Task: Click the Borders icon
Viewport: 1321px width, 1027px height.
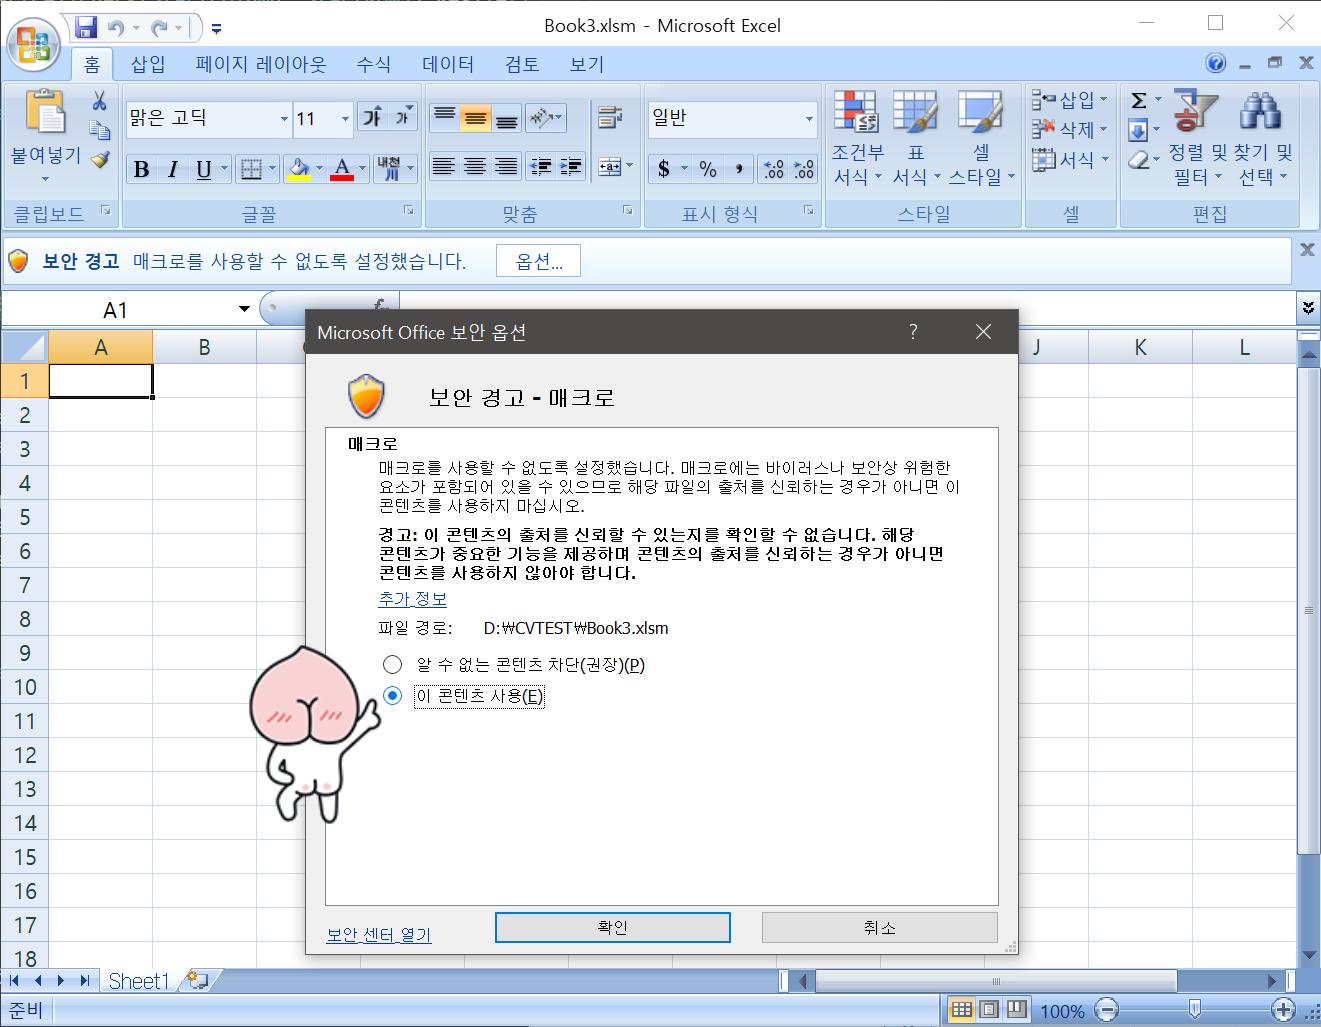Action: [x=251, y=169]
